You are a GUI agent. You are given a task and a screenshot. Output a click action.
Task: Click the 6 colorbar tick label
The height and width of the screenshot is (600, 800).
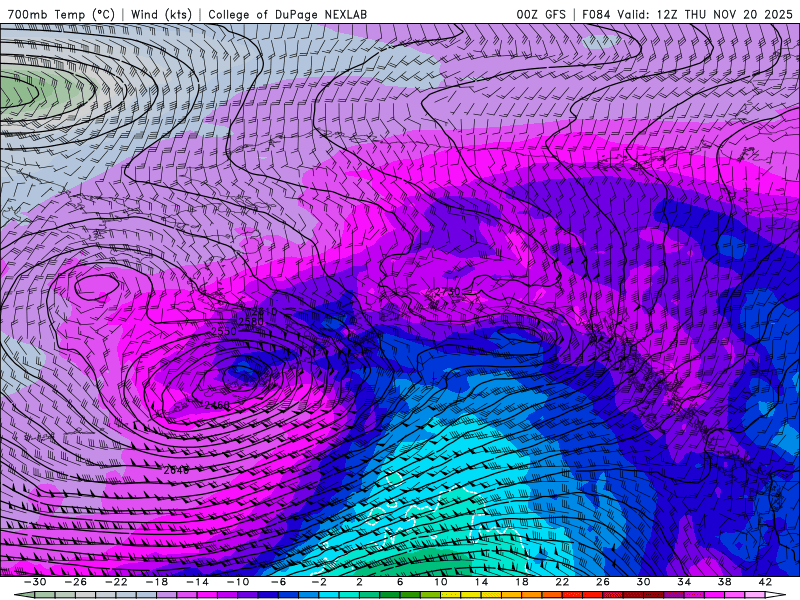click(400, 582)
